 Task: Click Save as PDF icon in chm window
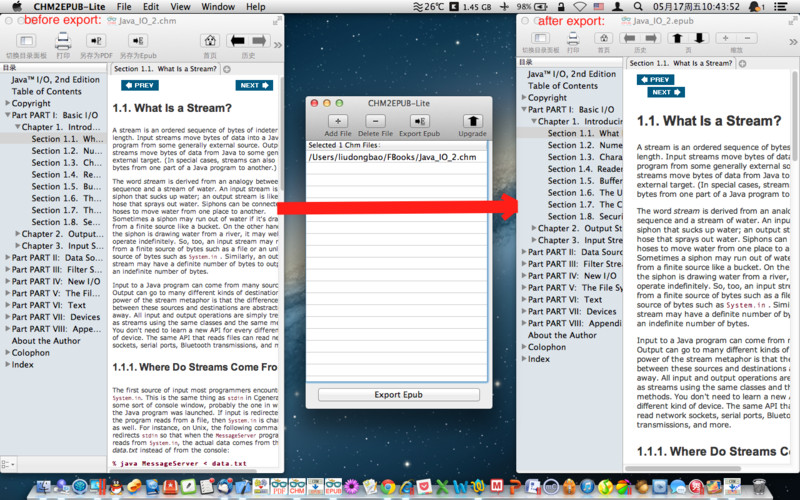coord(95,41)
